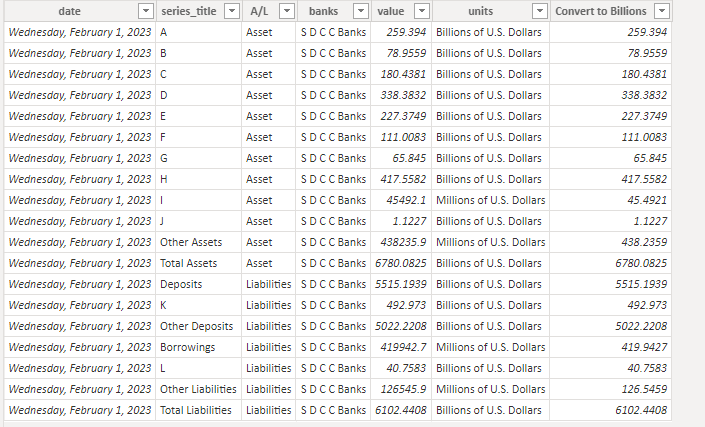Click the 'Other Deposits' cell
This screenshot has width=705, height=427.
[199, 326]
